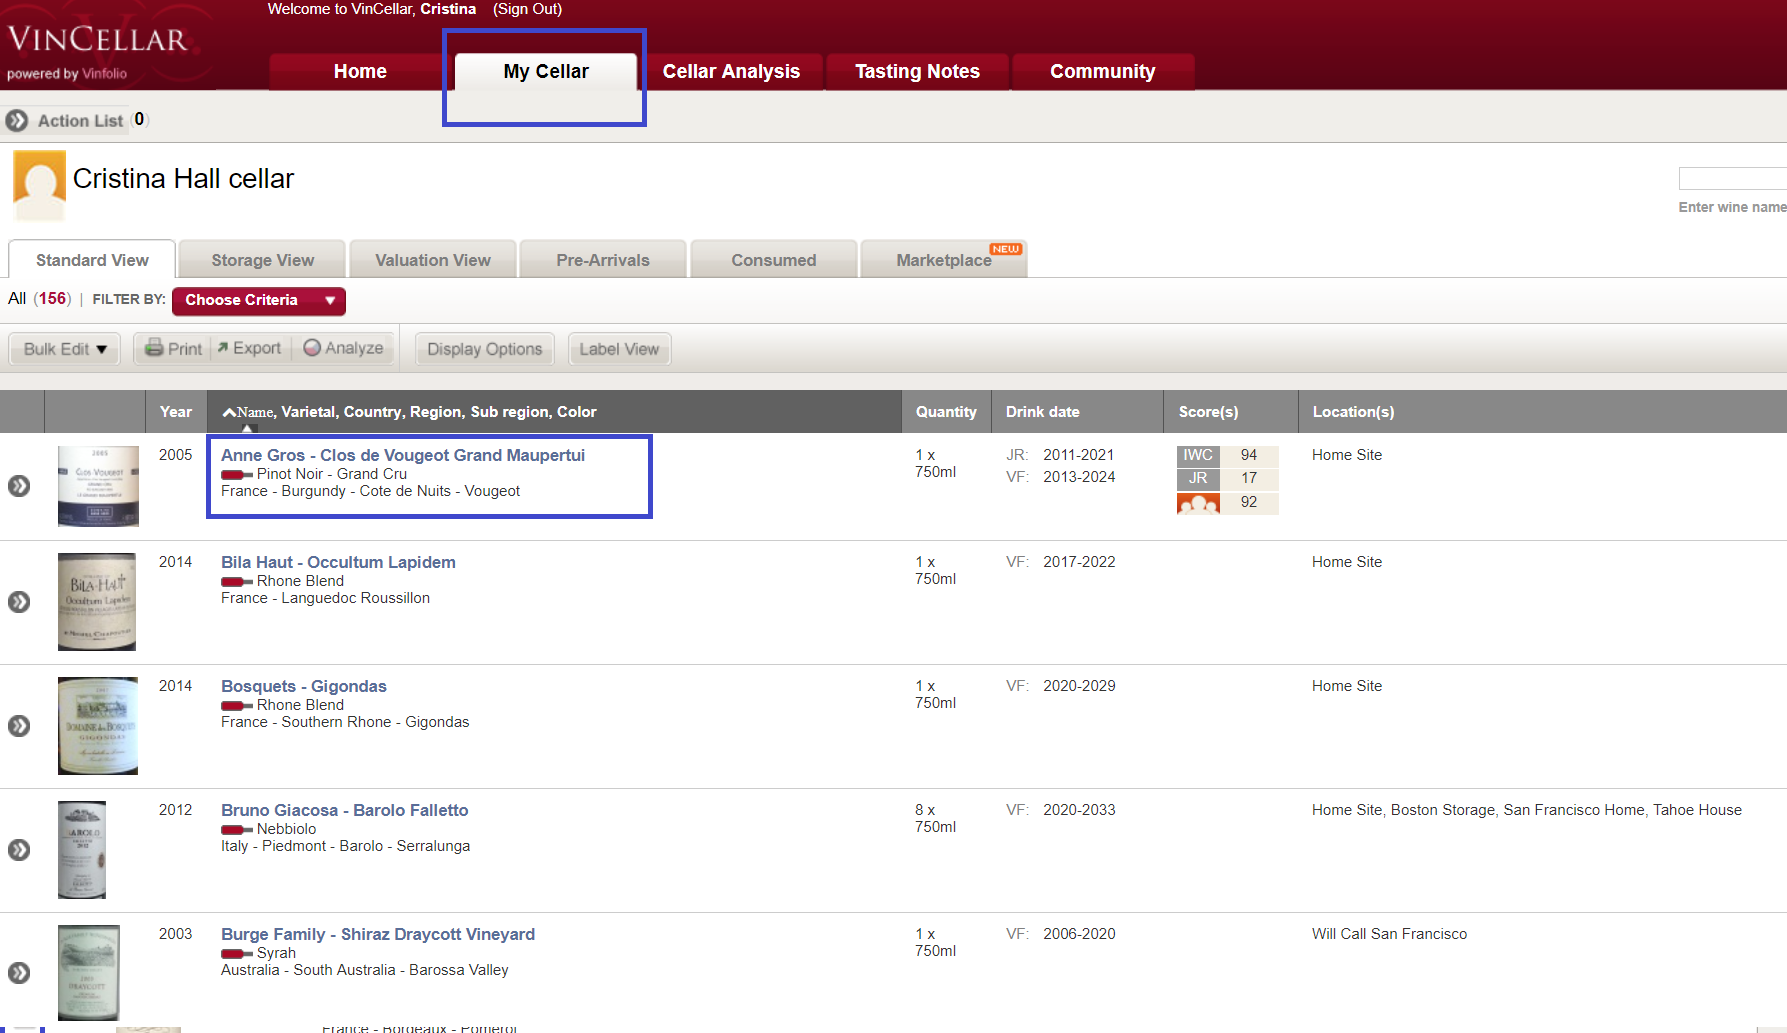Open Bila Haut Occultum Lapidem link
Screen dimensions: 1787x1033
click(x=338, y=562)
